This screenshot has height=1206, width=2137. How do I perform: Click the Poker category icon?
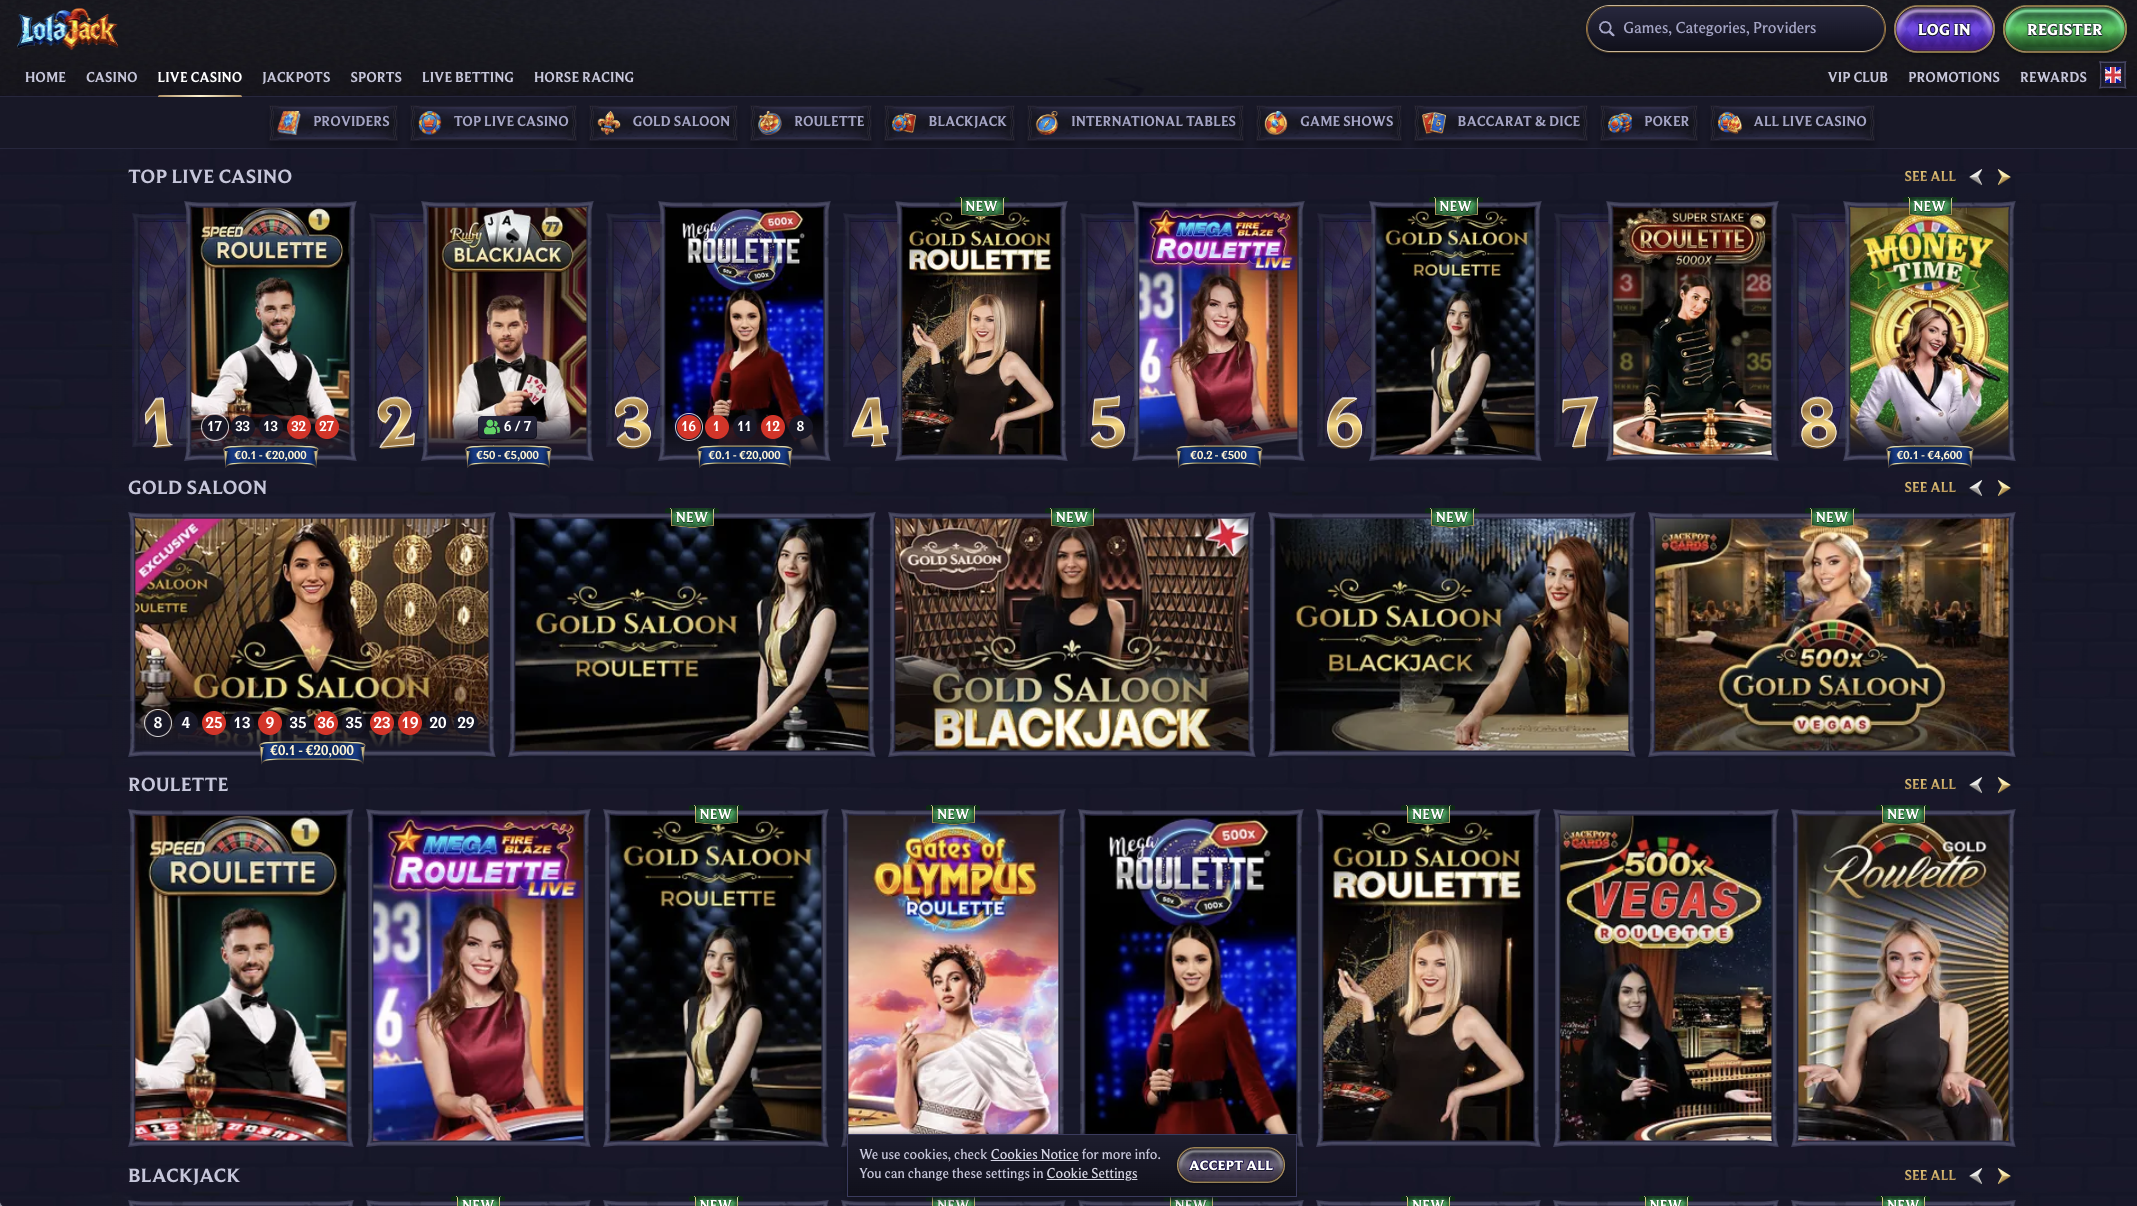[x=1620, y=122]
